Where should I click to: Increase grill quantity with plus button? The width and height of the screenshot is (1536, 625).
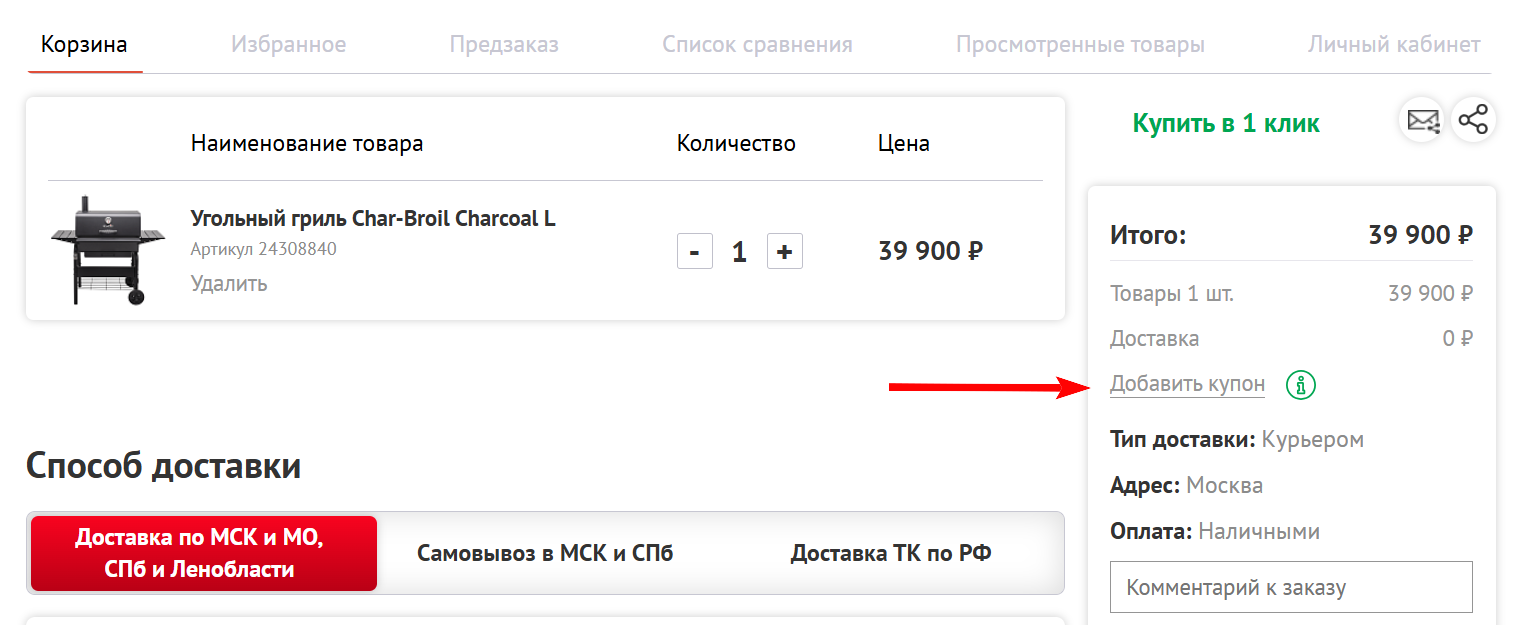pos(785,252)
